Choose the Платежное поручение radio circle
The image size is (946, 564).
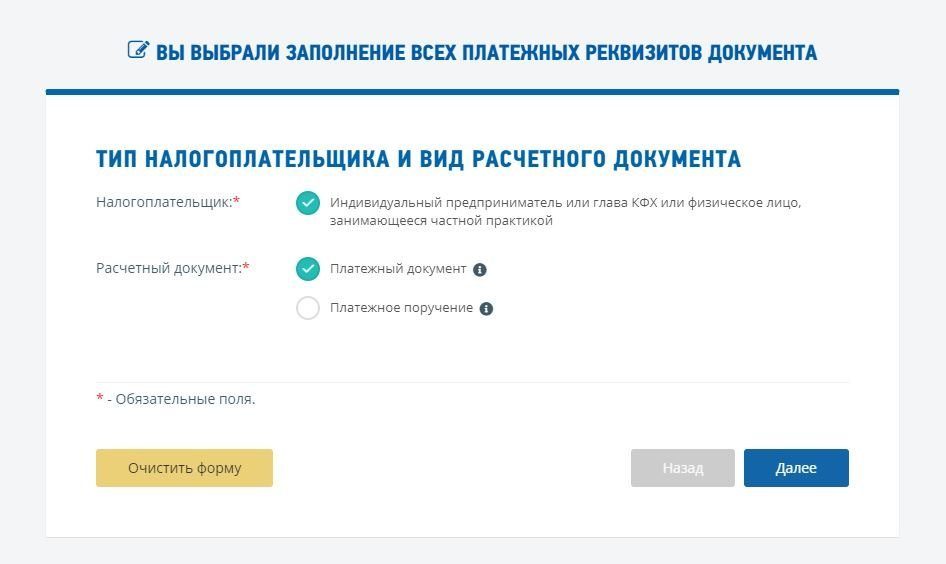click(308, 308)
